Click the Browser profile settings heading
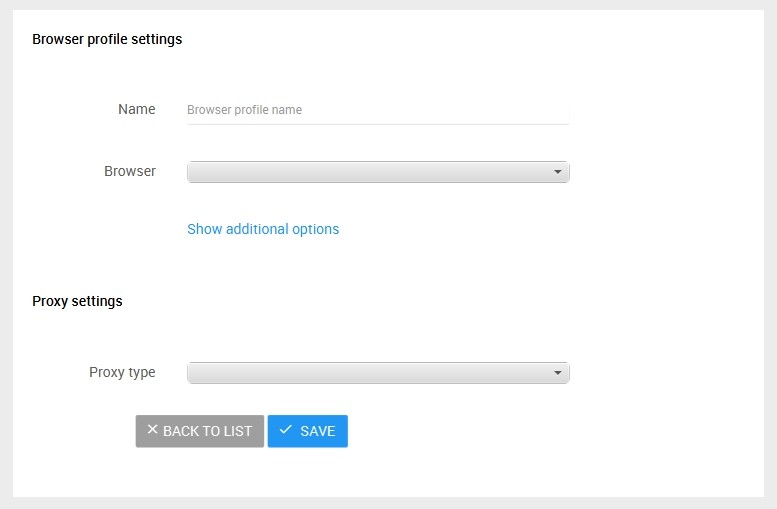Viewport: 777px width, 509px height. point(107,39)
